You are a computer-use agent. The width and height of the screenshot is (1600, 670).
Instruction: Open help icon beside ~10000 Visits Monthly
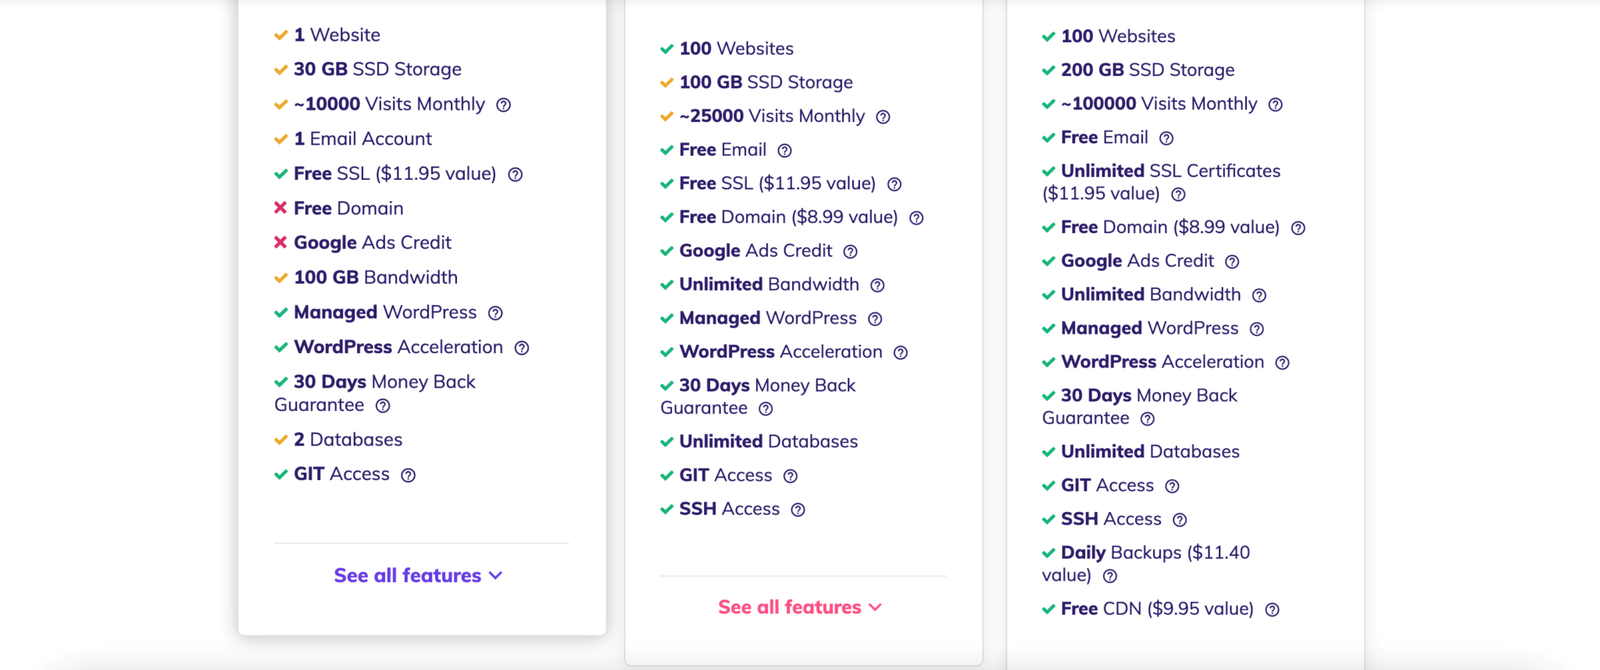[504, 105]
